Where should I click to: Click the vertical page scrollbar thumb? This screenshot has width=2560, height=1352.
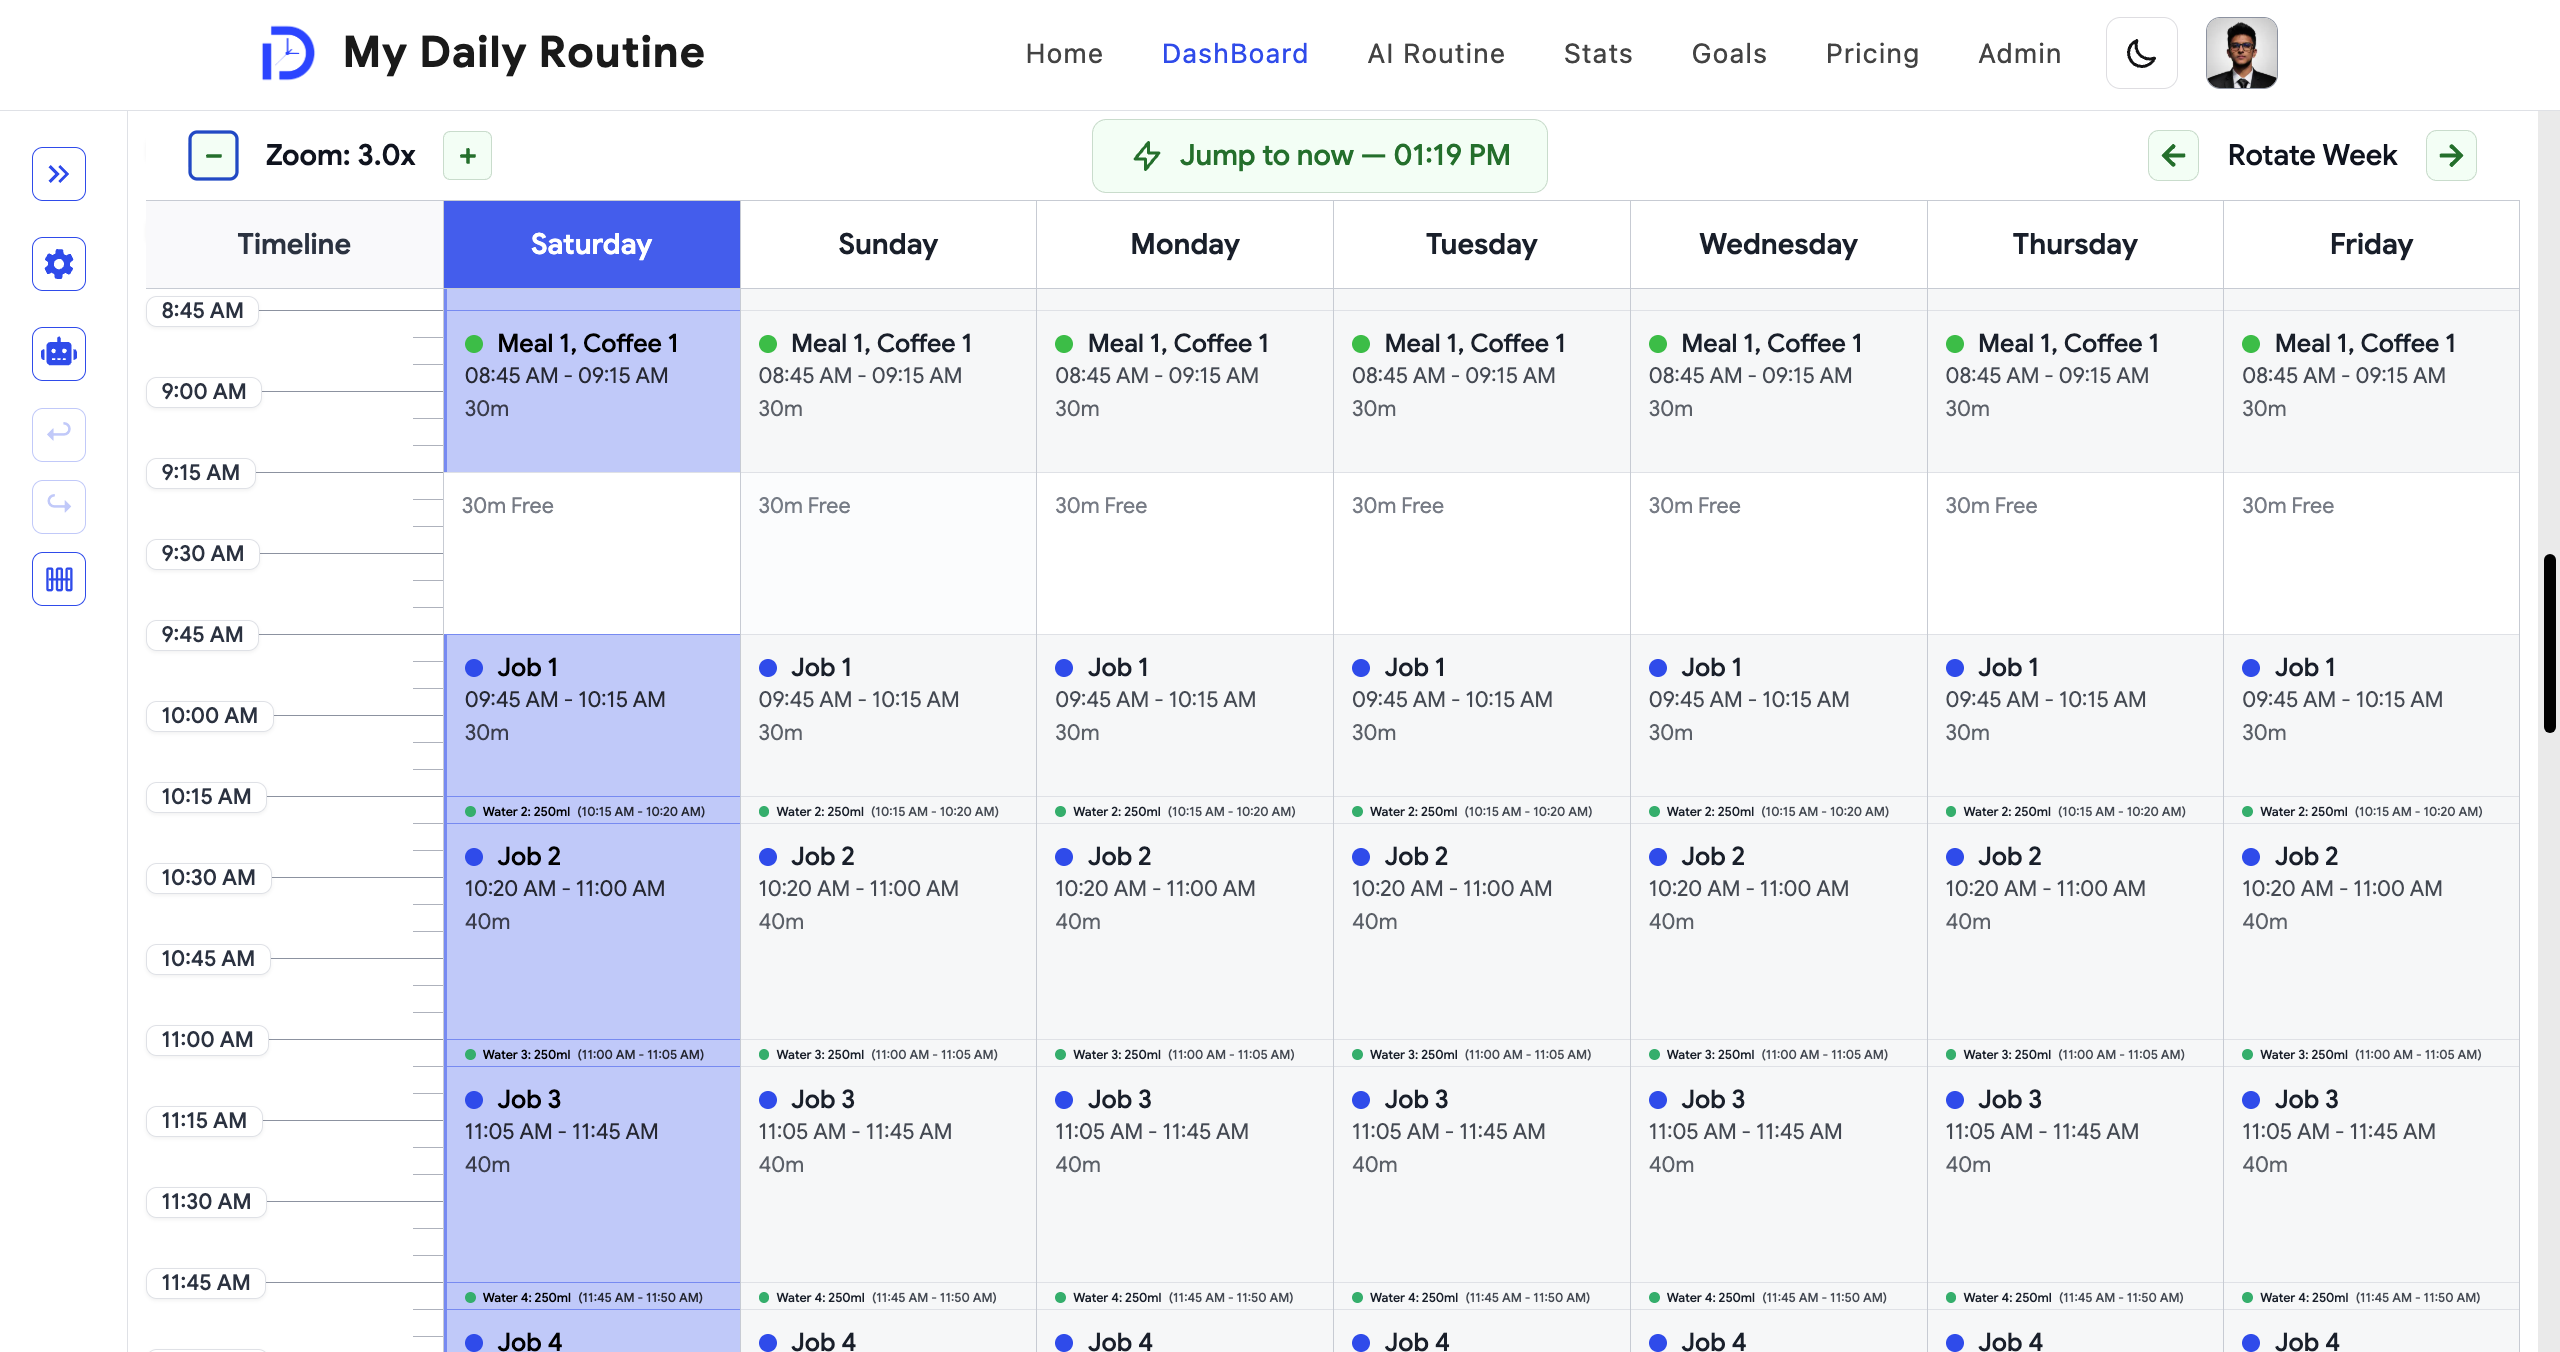point(2549,643)
